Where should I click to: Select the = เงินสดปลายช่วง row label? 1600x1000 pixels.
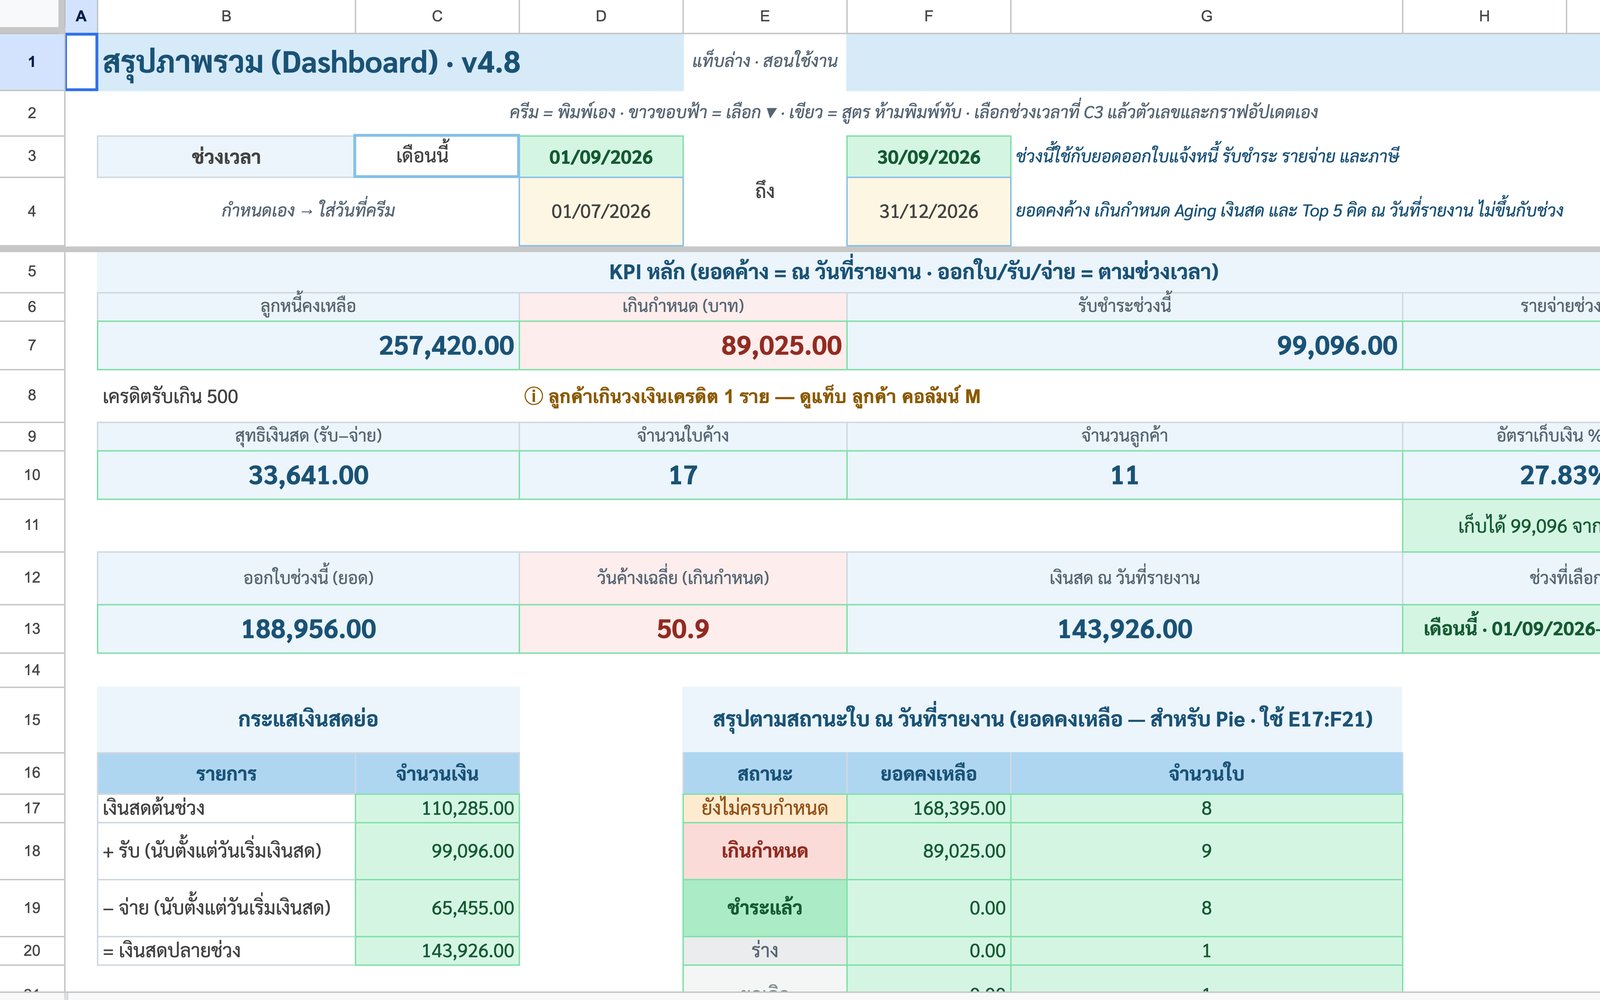tap(226, 950)
